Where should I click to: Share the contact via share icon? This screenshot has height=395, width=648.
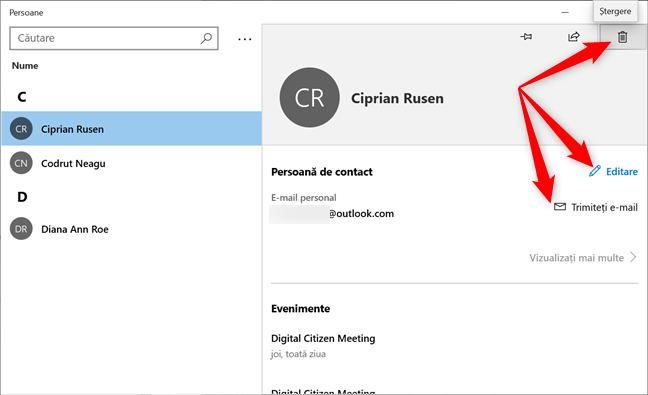(x=574, y=37)
